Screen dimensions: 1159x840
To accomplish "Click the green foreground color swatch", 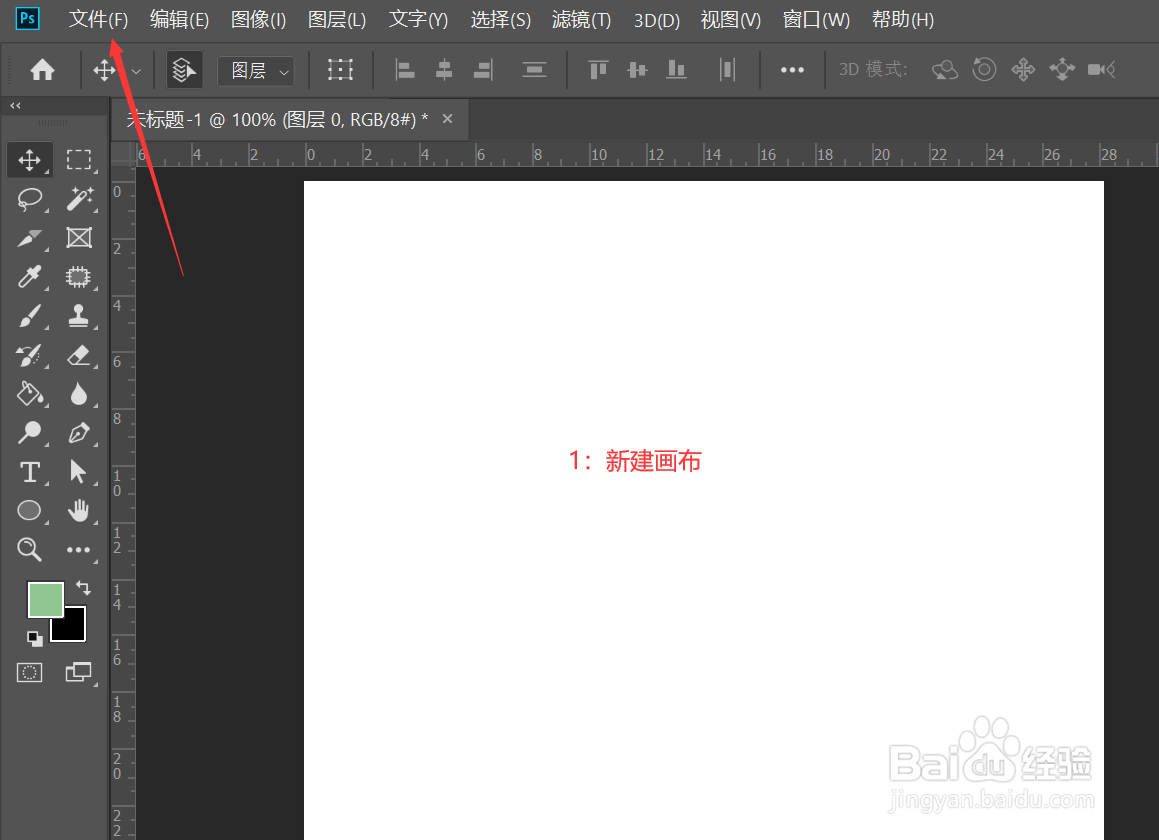I will (x=45, y=599).
